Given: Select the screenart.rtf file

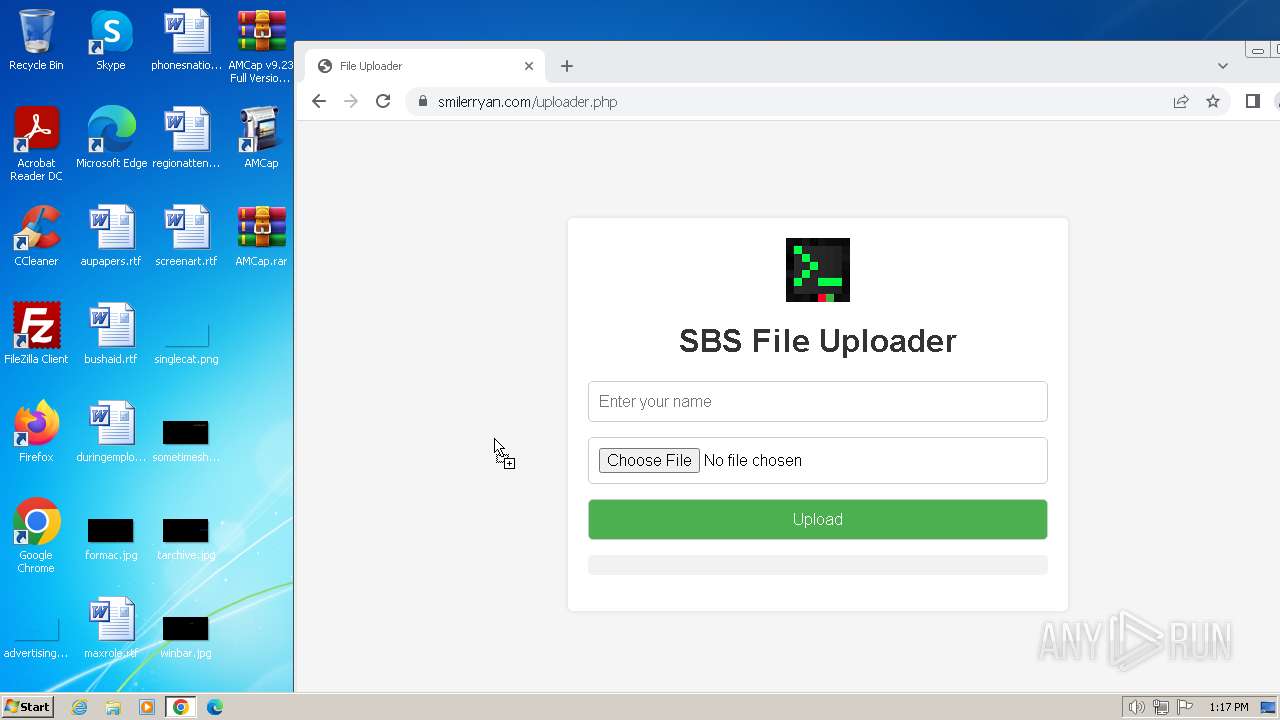Looking at the screenshot, I should [186, 236].
